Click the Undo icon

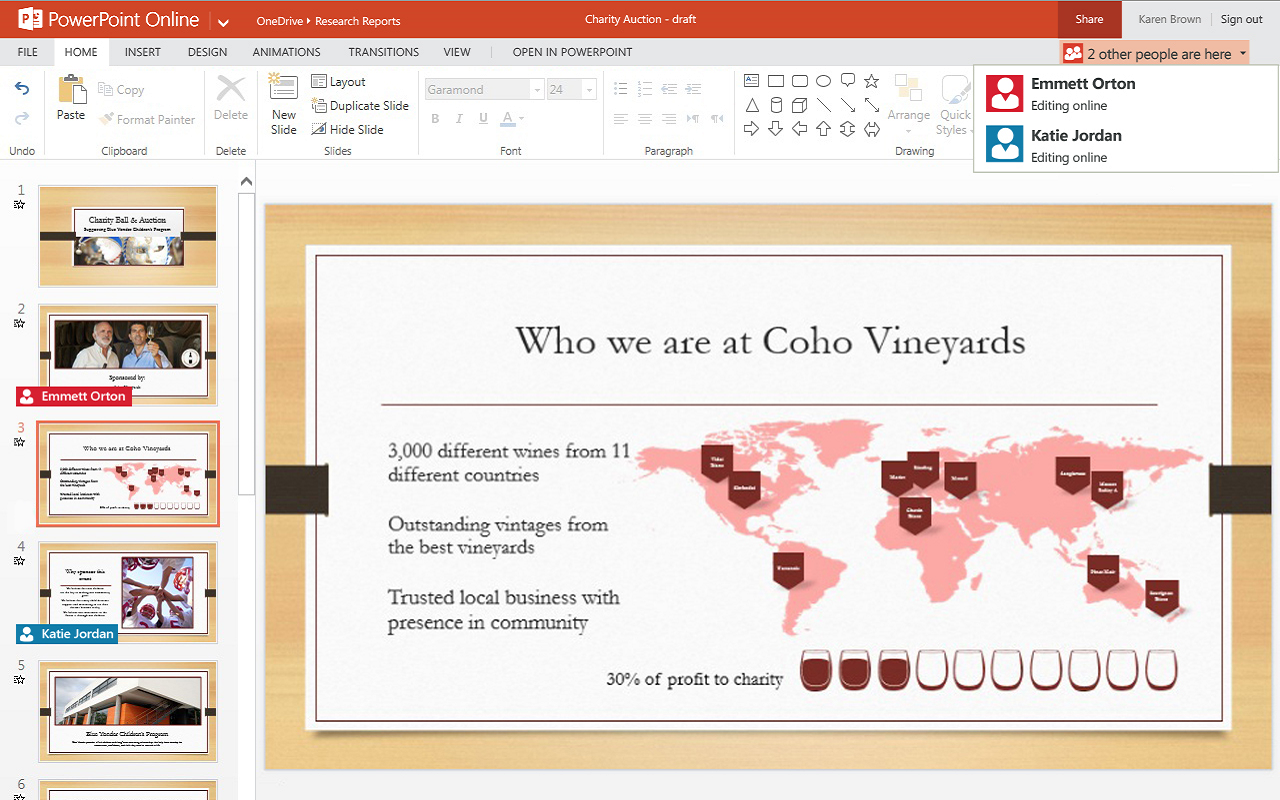click(x=22, y=89)
